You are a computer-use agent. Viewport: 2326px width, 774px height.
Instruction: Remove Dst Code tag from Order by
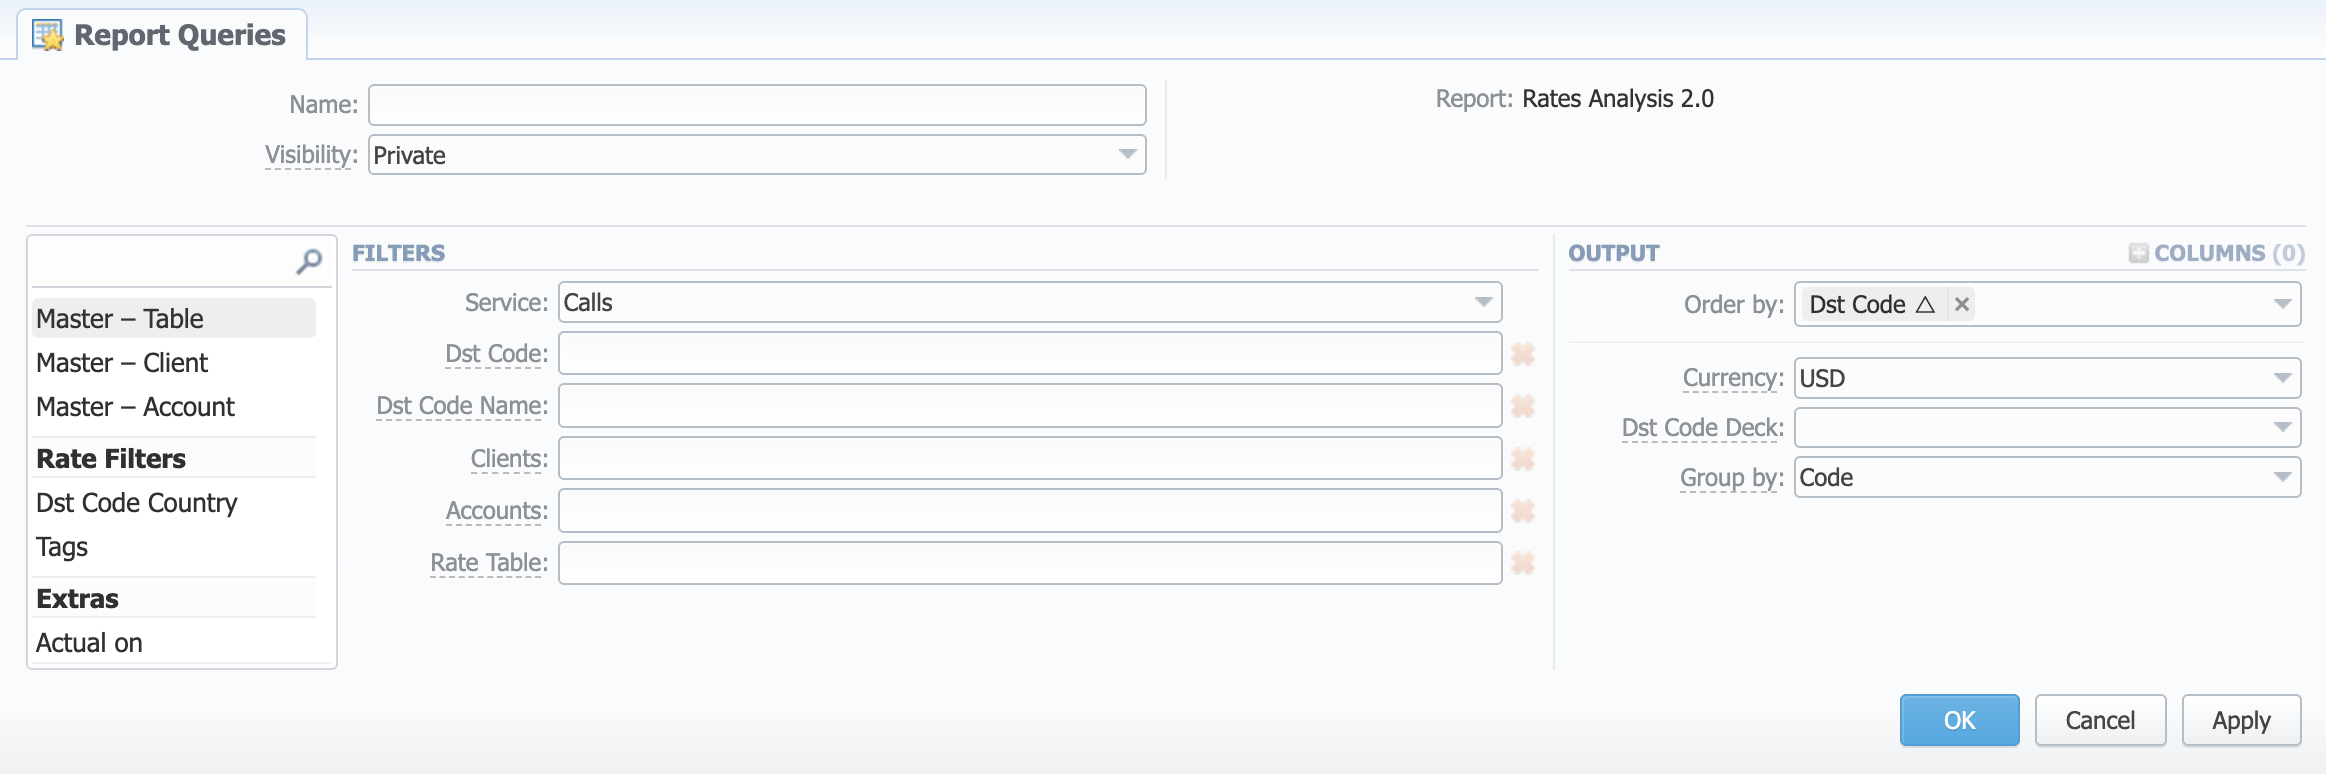(1962, 304)
